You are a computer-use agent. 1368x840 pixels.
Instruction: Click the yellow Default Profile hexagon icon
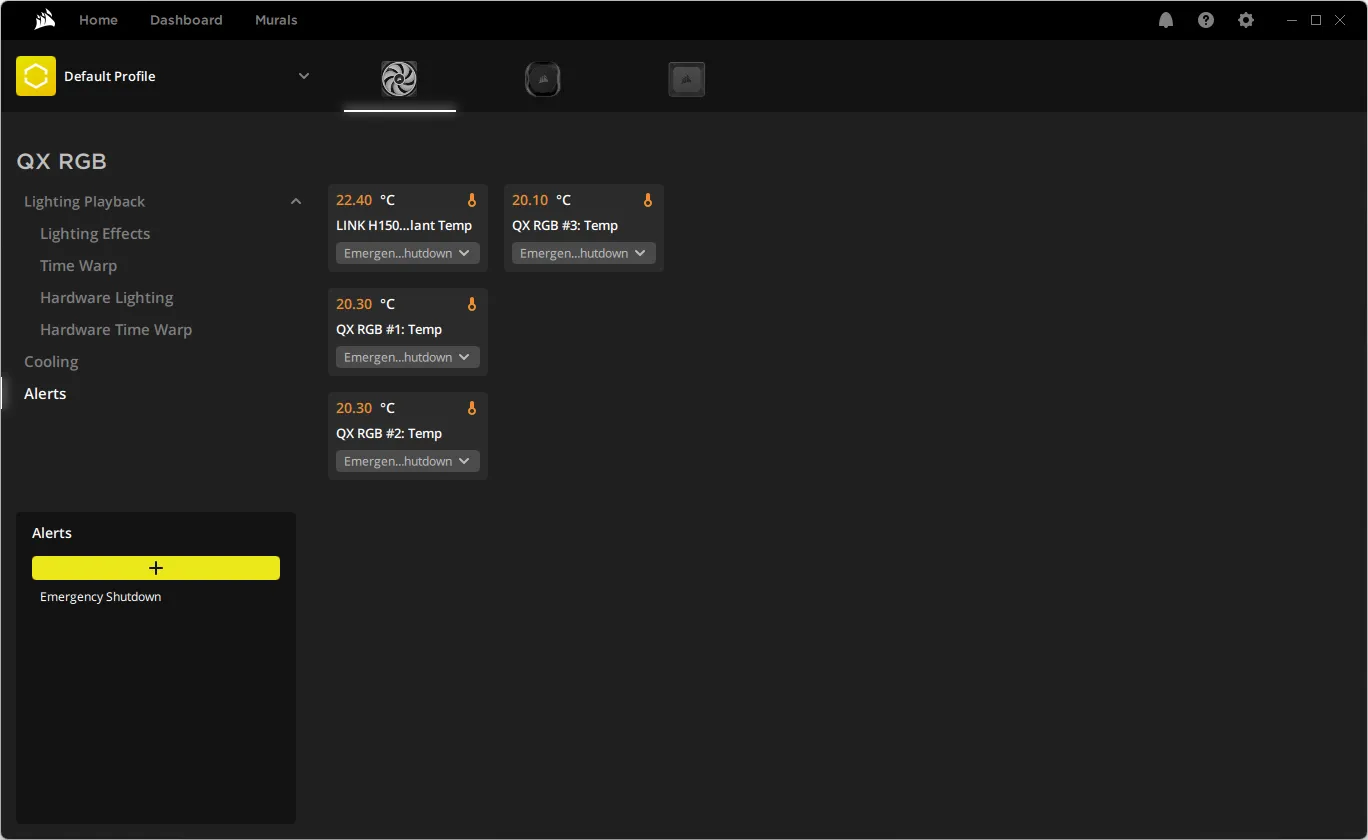tap(36, 76)
